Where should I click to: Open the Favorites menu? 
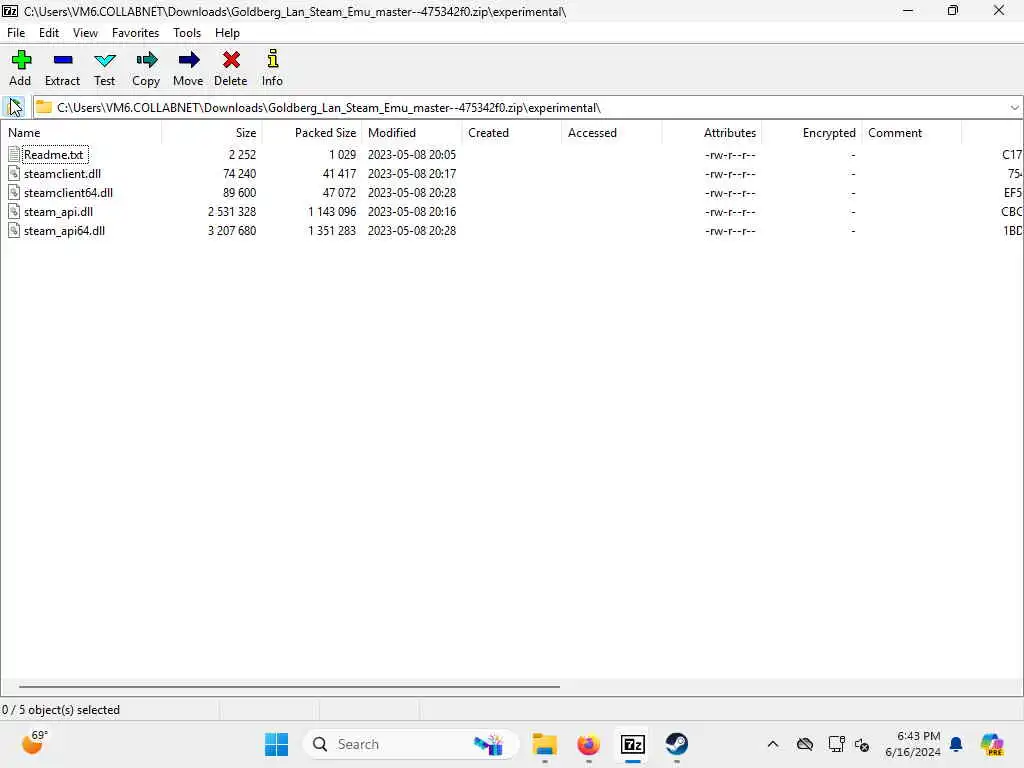[x=135, y=33]
